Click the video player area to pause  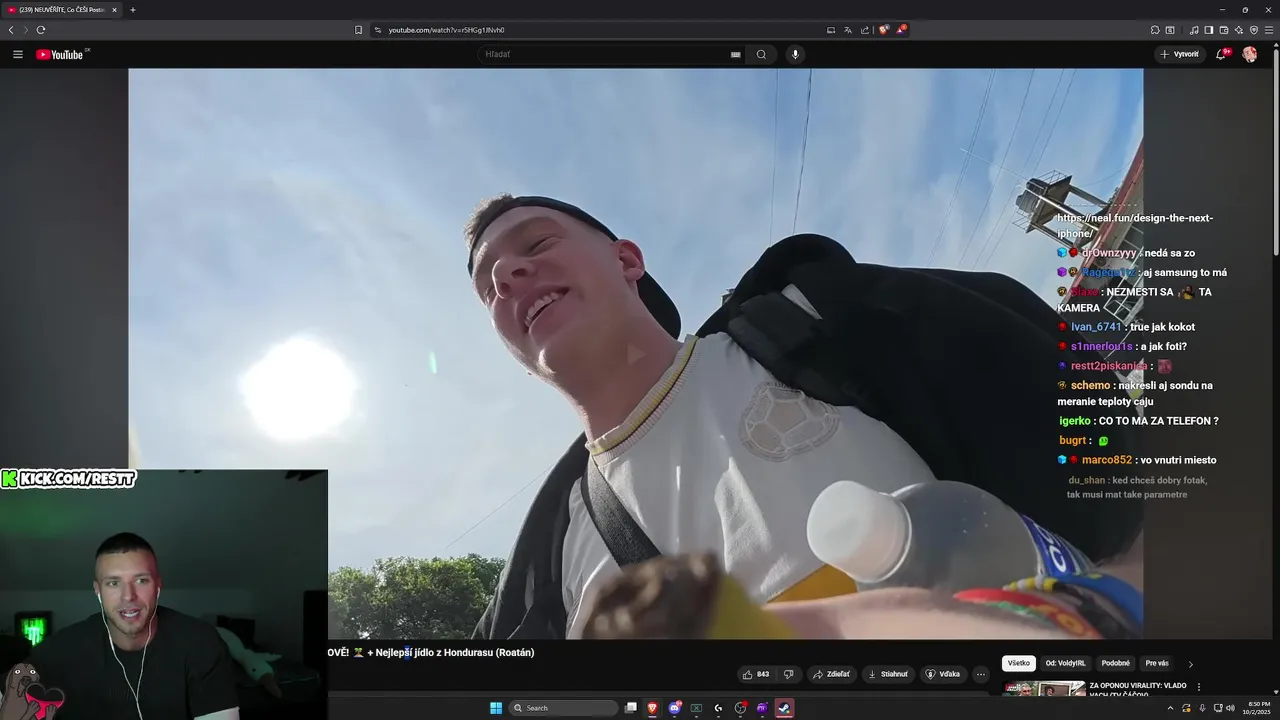pos(635,353)
